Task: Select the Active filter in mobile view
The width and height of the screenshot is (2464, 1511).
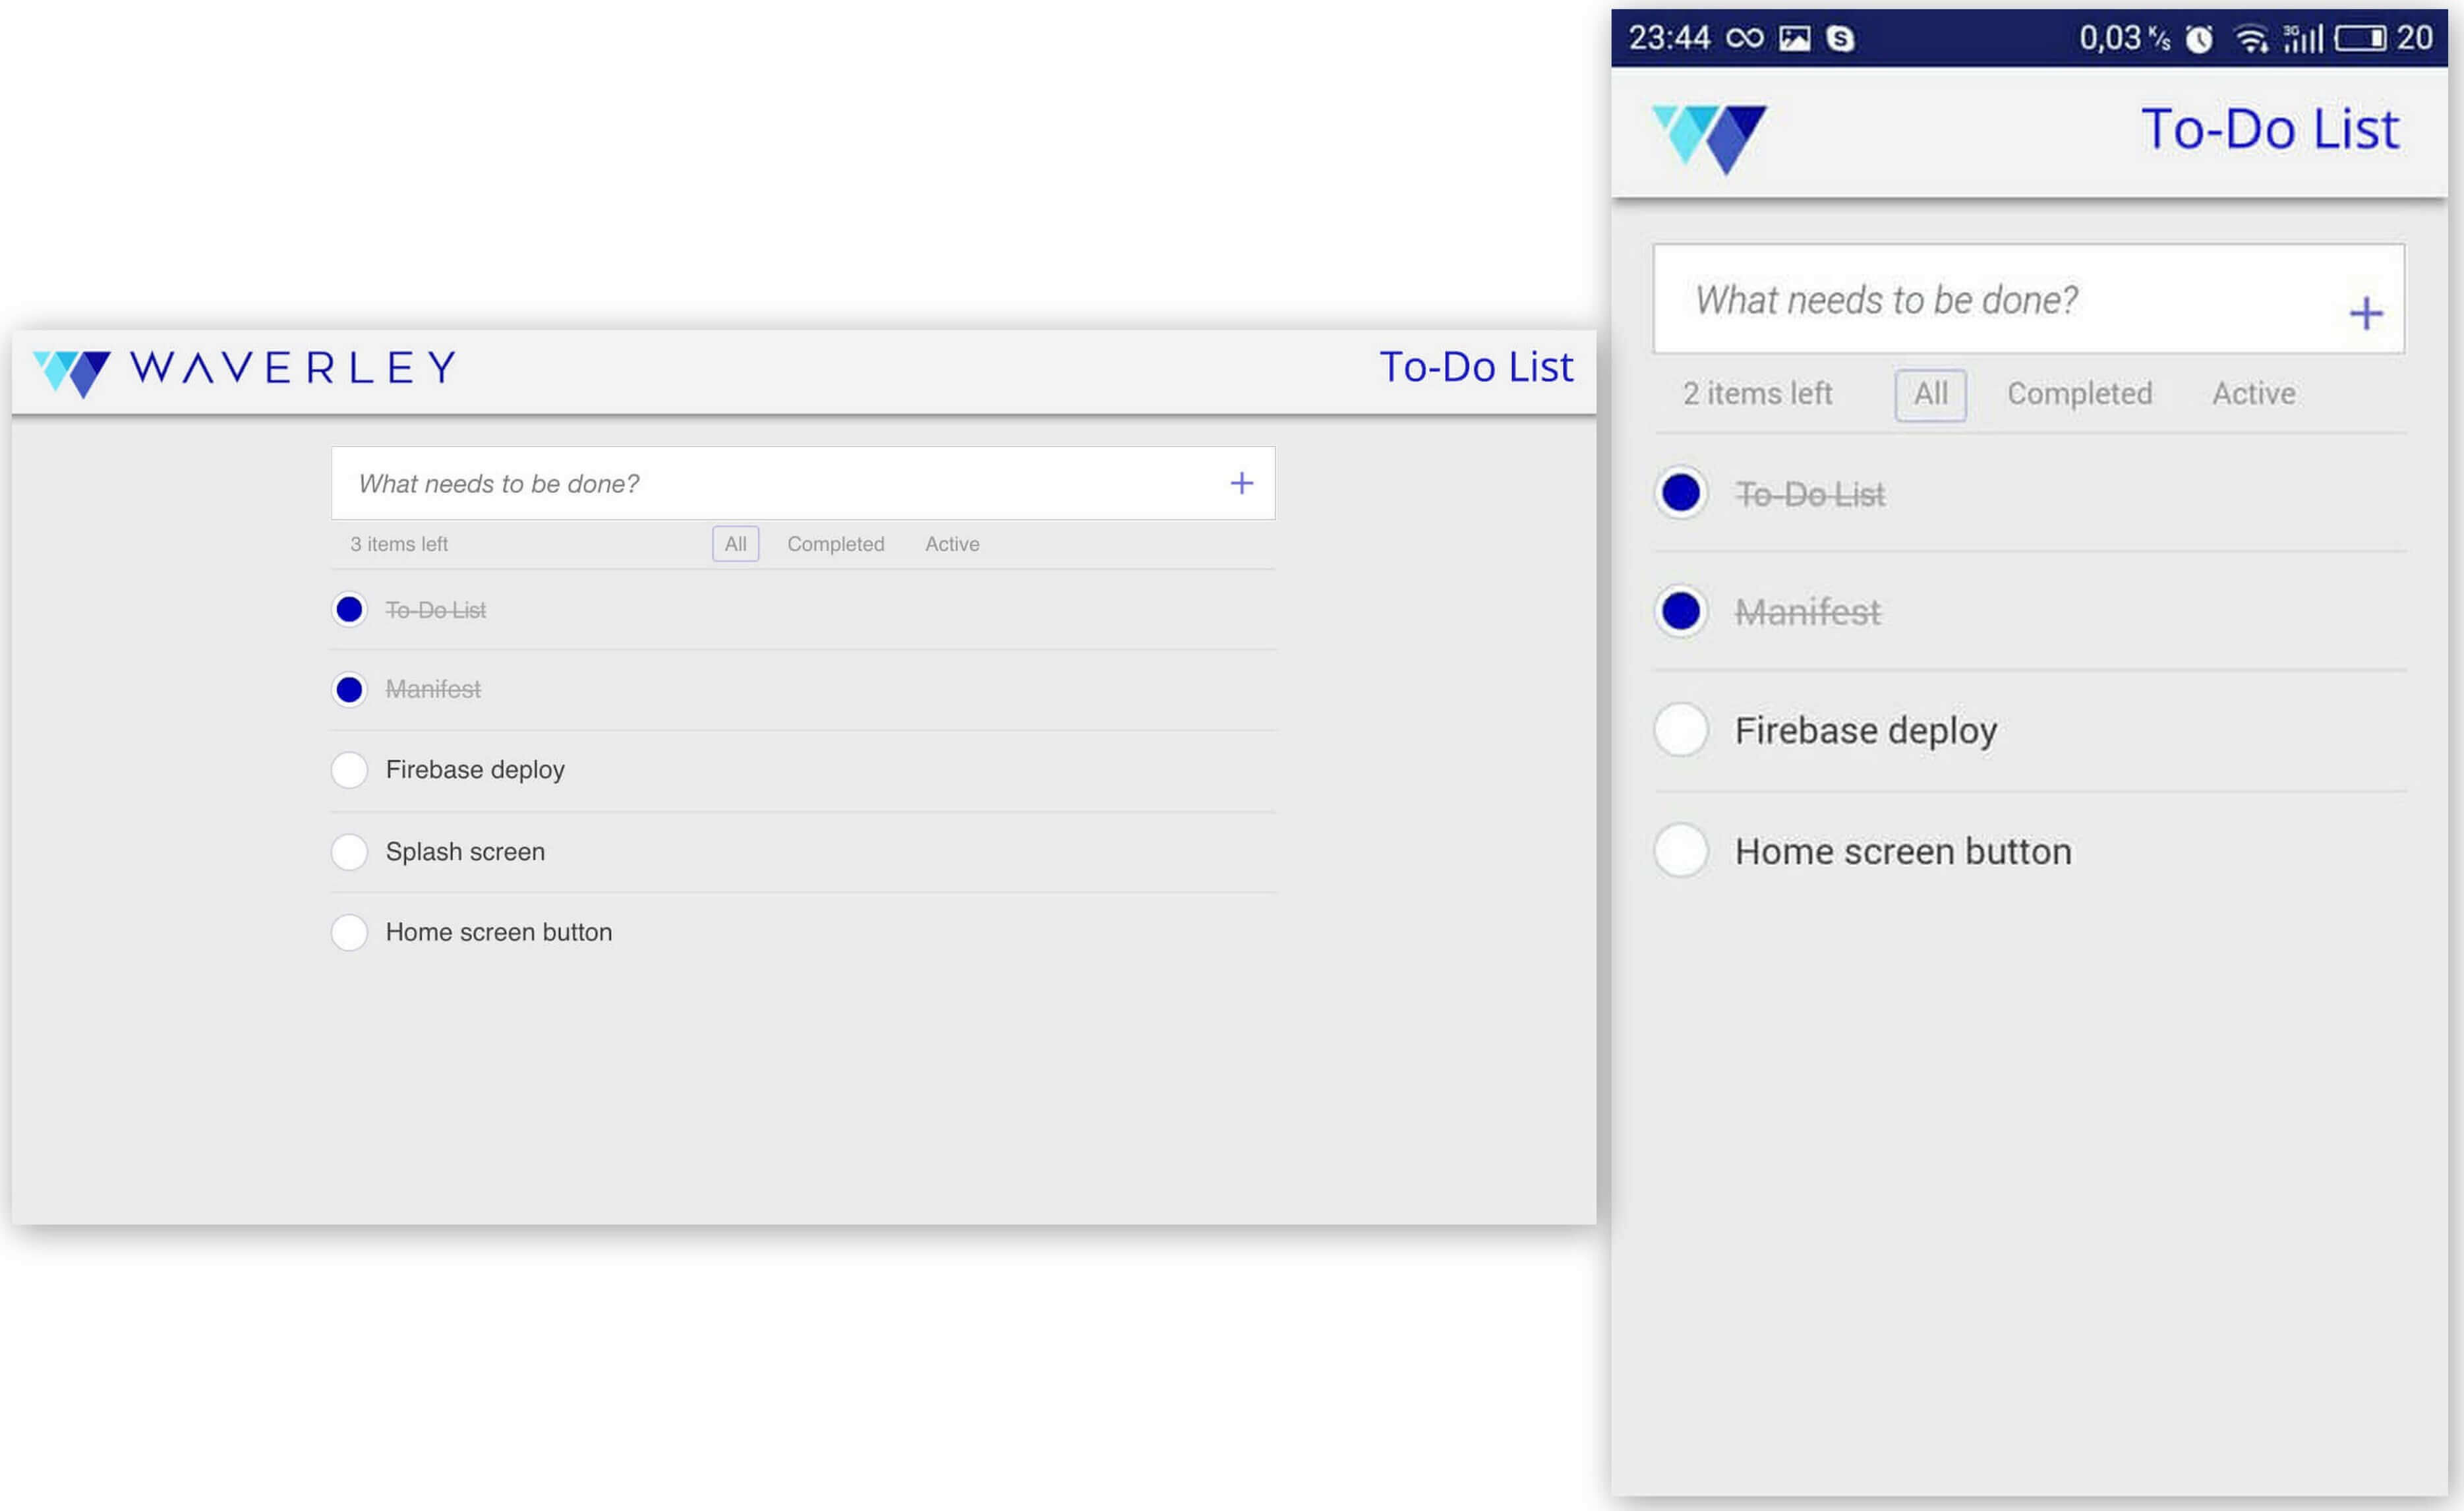Action: click(x=2254, y=394)
